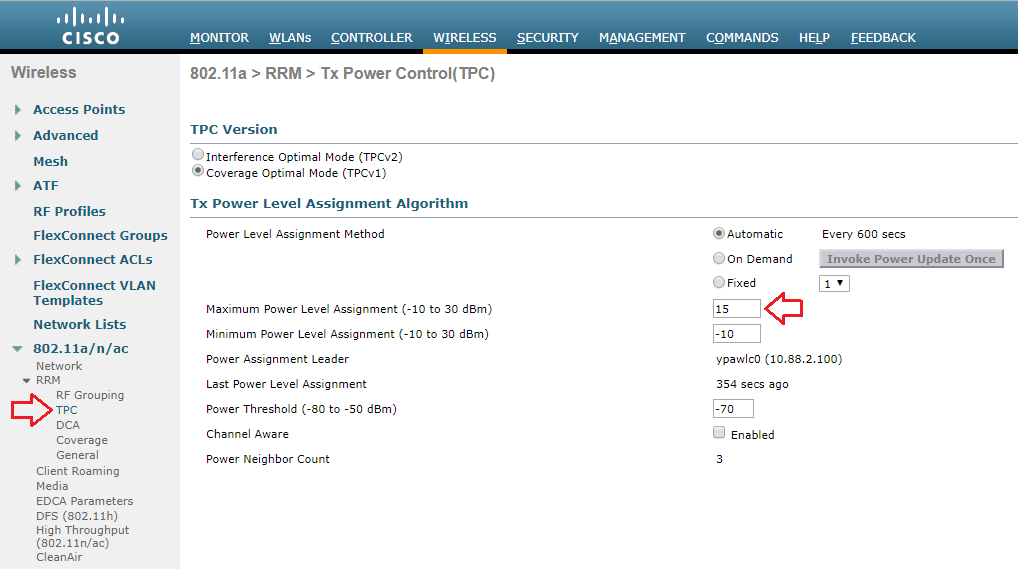
Task: Open DCA under RRM
Action: (x=68, y=425)
